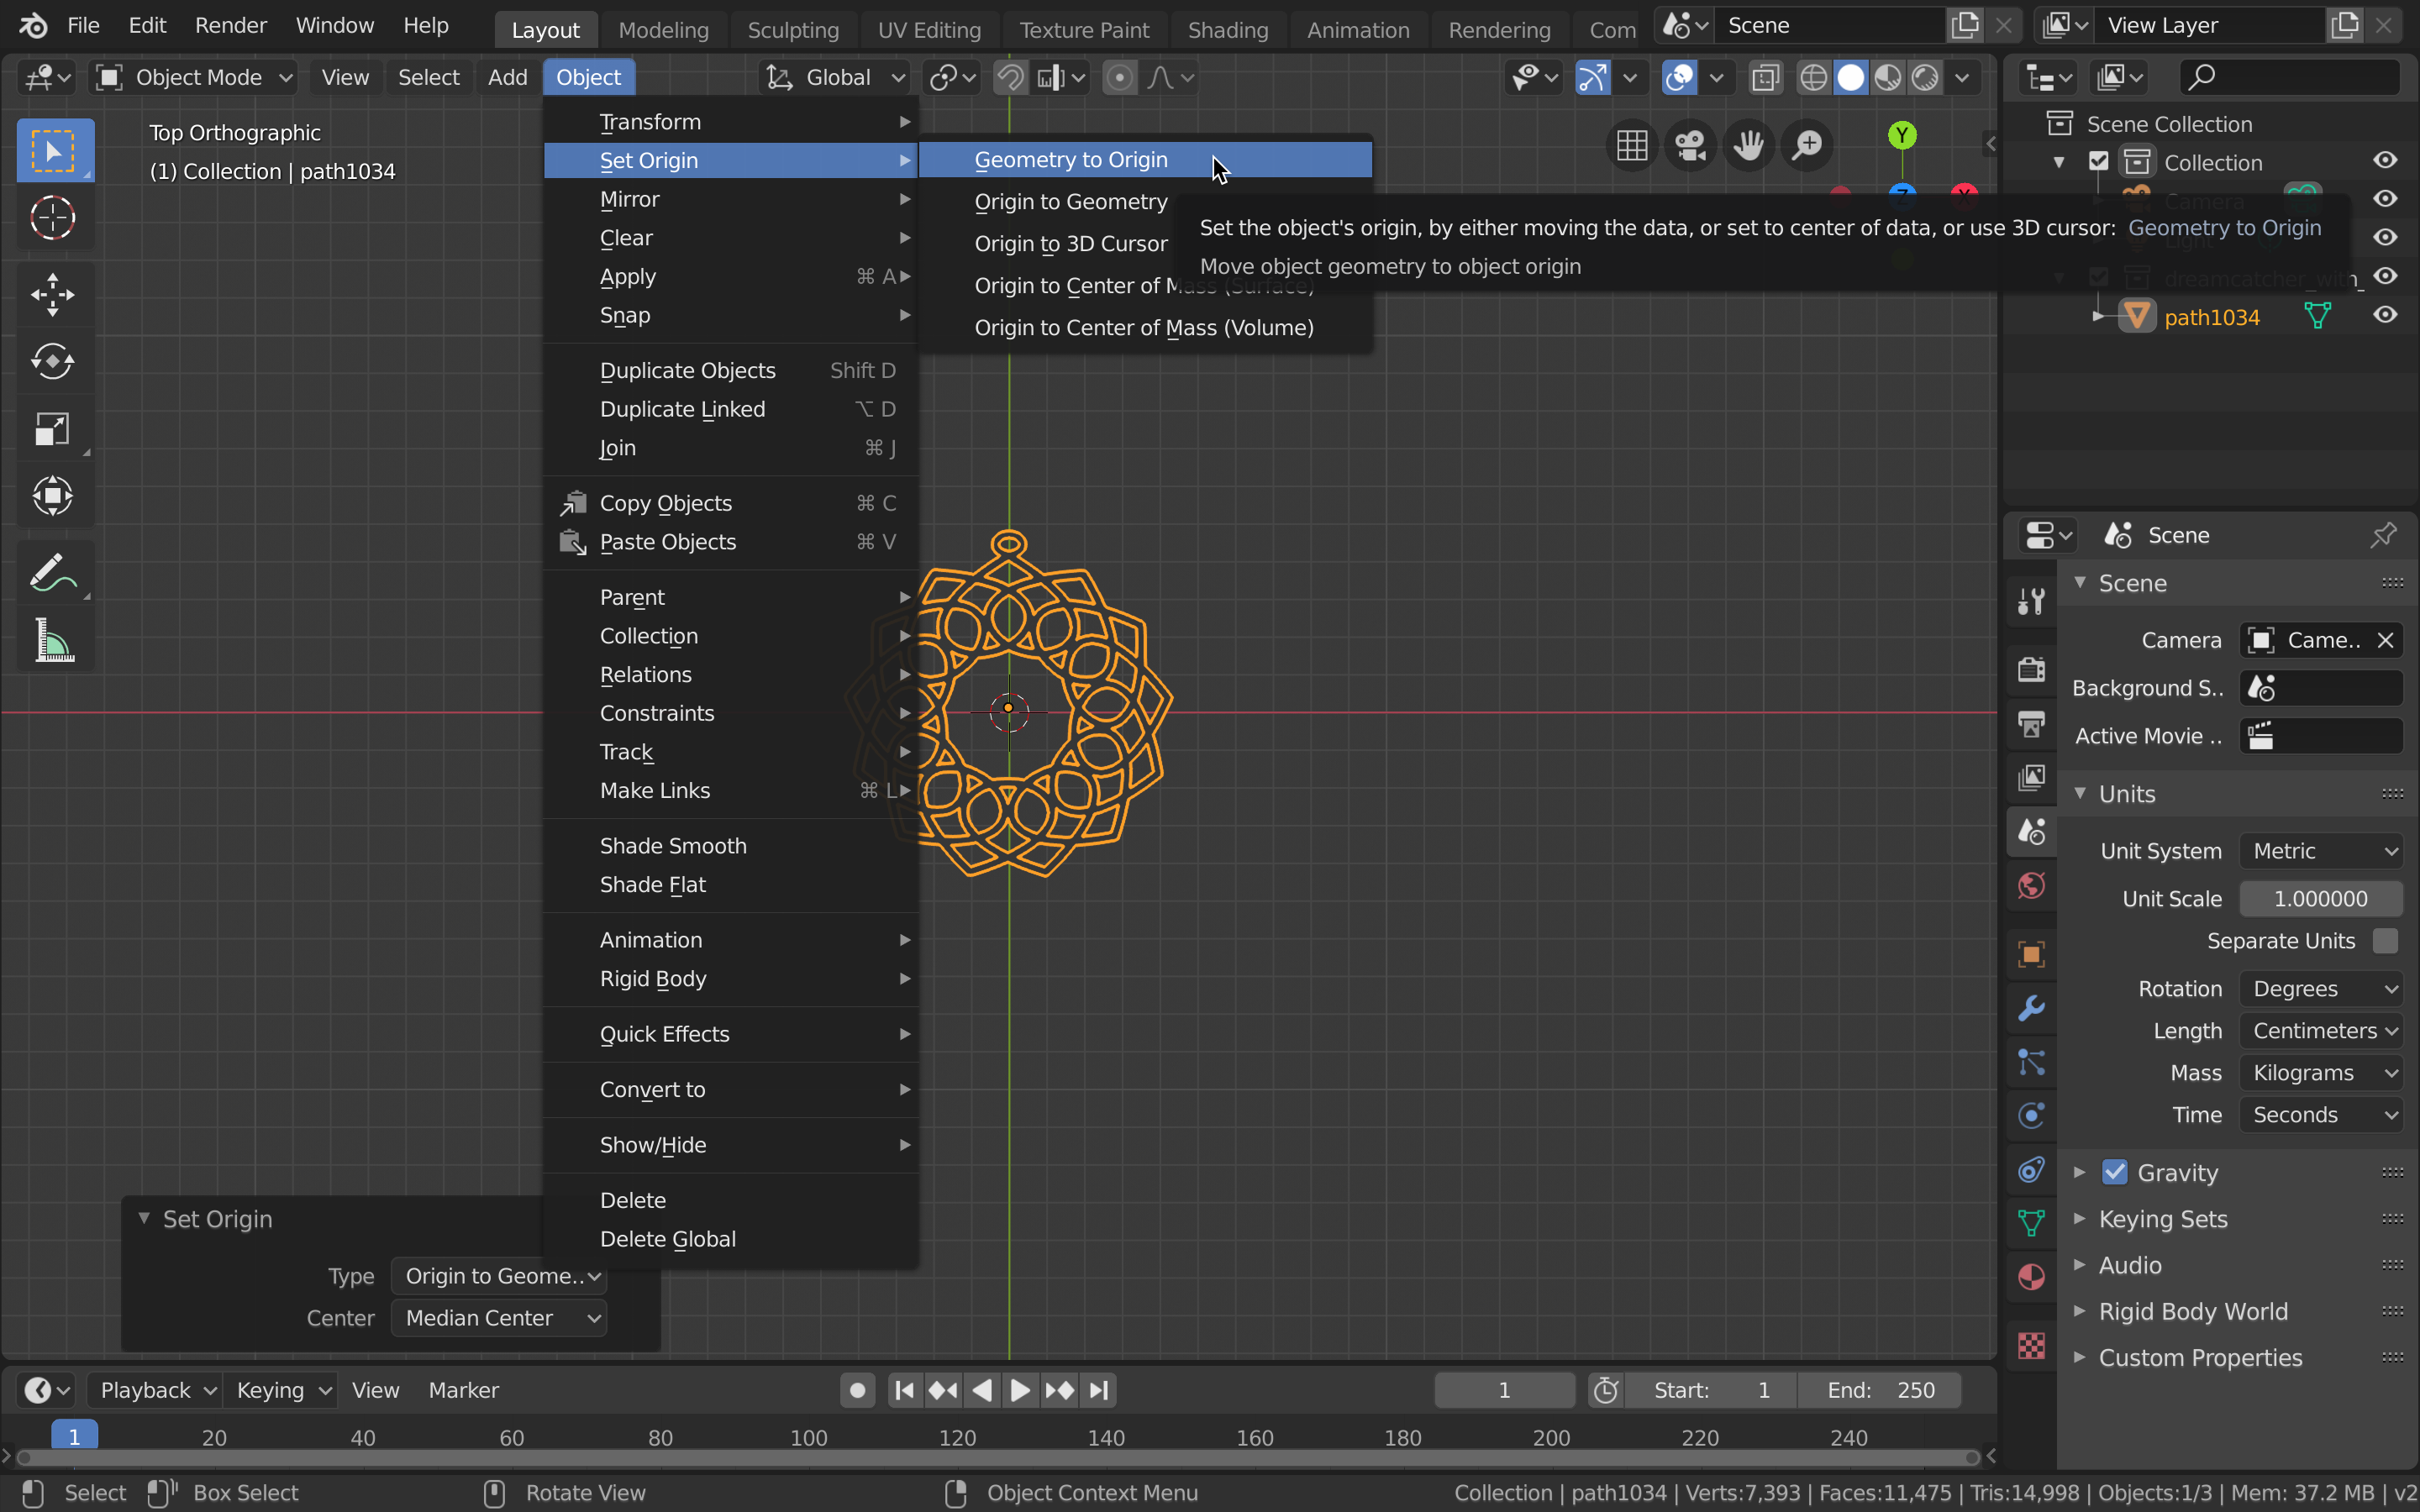Image resolution: width=2420 pixels, height=1512 pixels.
Task: Select the Scale tool
Action: coord(53,429)
